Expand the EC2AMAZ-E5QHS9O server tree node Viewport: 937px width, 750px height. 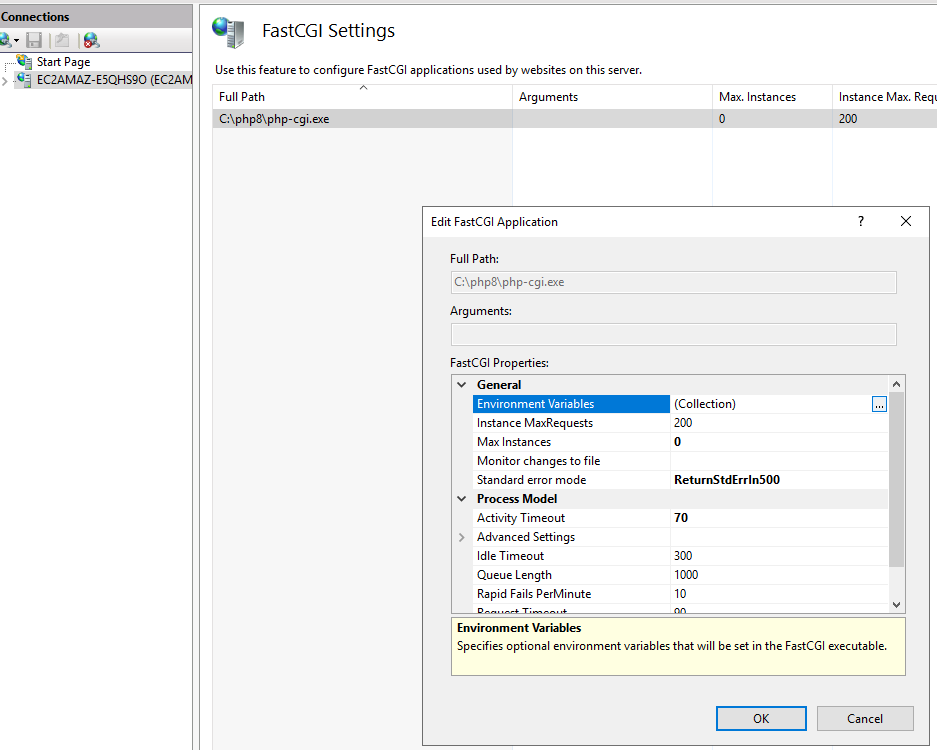pyautogui.click(x=5, y=81)
